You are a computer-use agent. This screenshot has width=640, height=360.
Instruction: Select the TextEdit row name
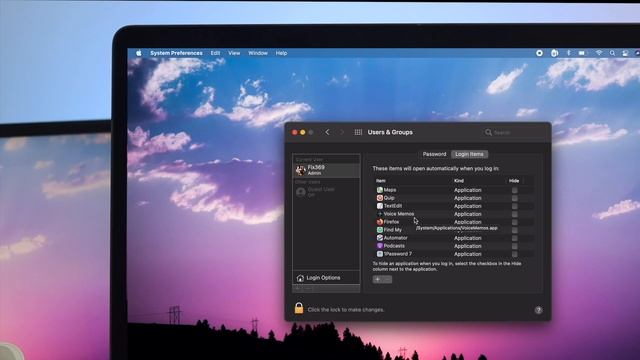point(393,206)
